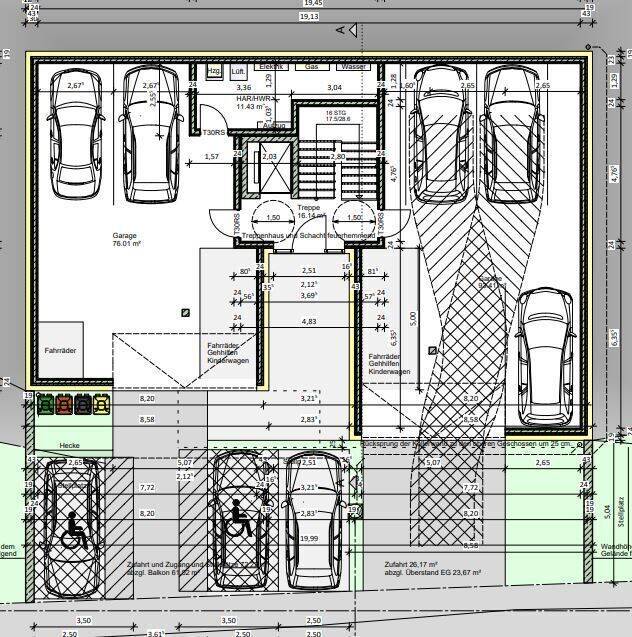The width and height of the screenshot is (632, 637).
Task: Click the wheelchair symbol on the leftmost parking space
Action: tap(74, 531)
